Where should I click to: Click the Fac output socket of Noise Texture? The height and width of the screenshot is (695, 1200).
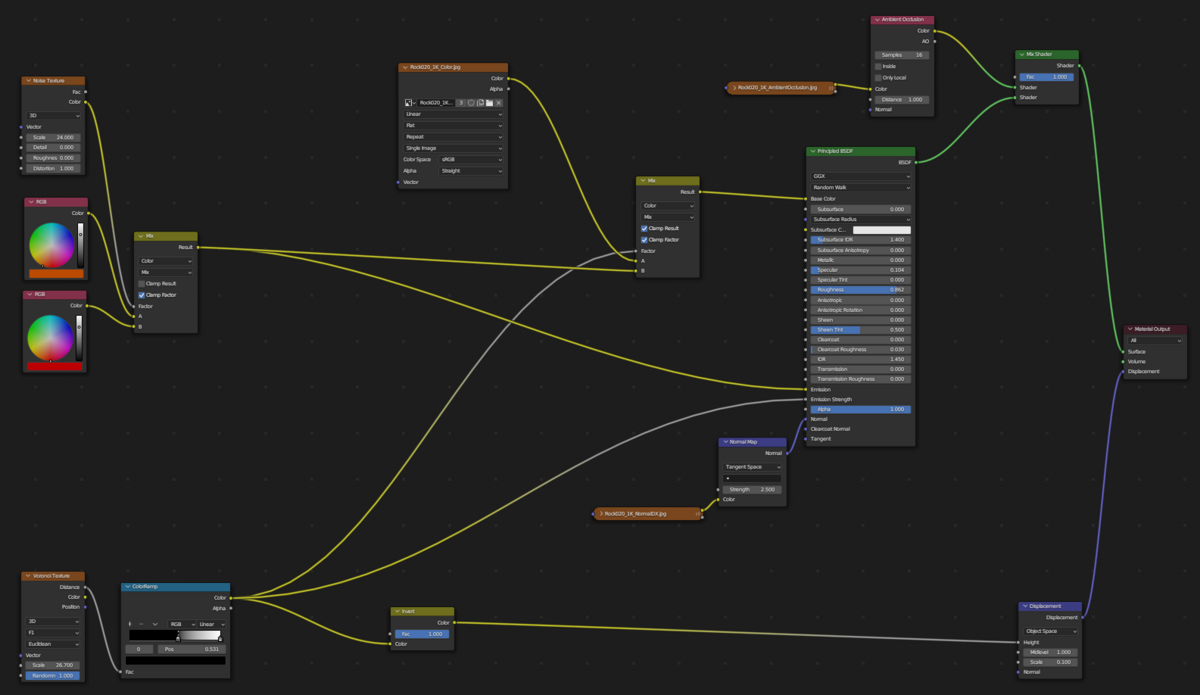pos(86,92)
